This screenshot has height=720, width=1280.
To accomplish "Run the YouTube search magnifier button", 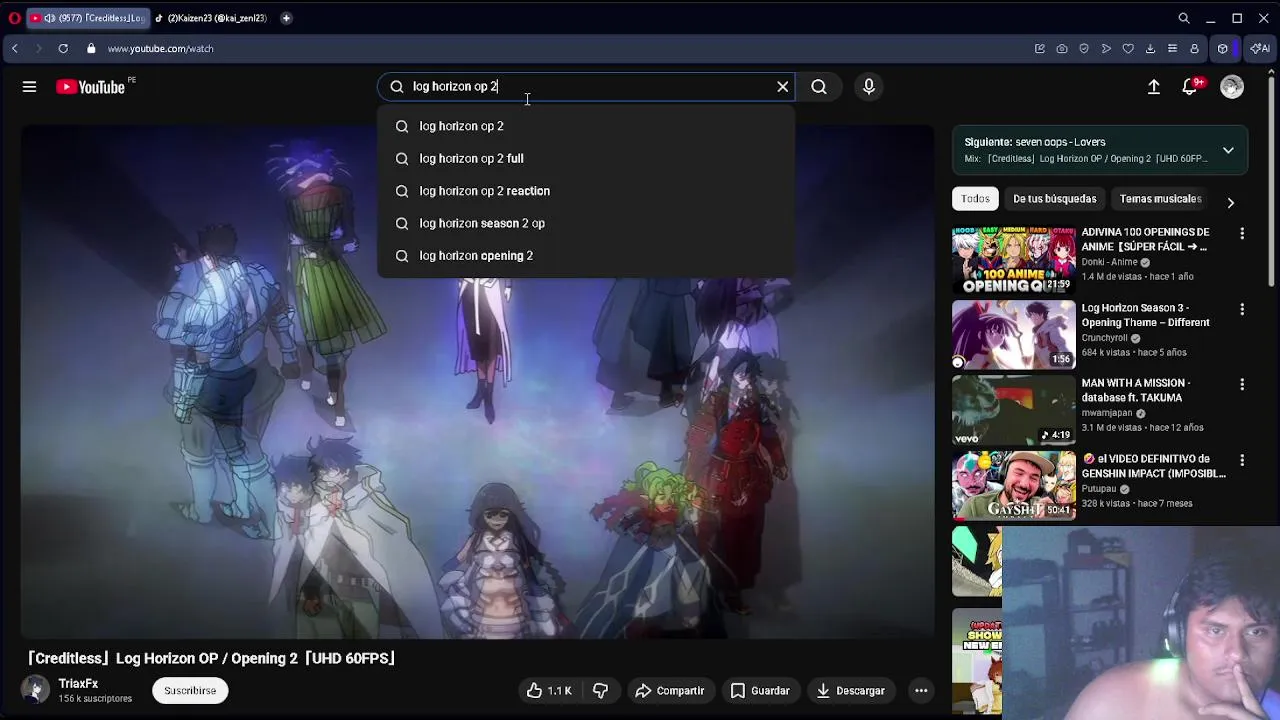I will [819, 87].
